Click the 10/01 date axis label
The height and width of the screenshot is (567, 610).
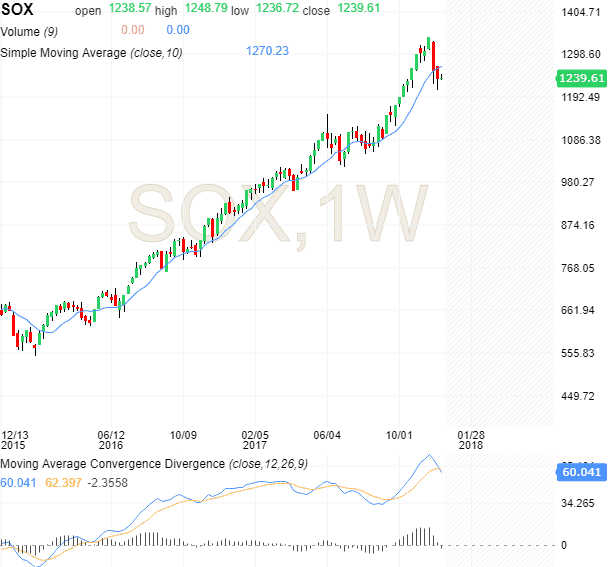click(x=400, y=435)
